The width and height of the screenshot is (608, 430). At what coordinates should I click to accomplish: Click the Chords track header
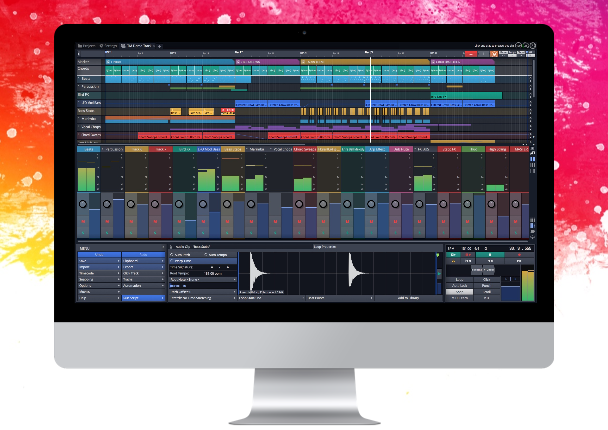point(90,69)
